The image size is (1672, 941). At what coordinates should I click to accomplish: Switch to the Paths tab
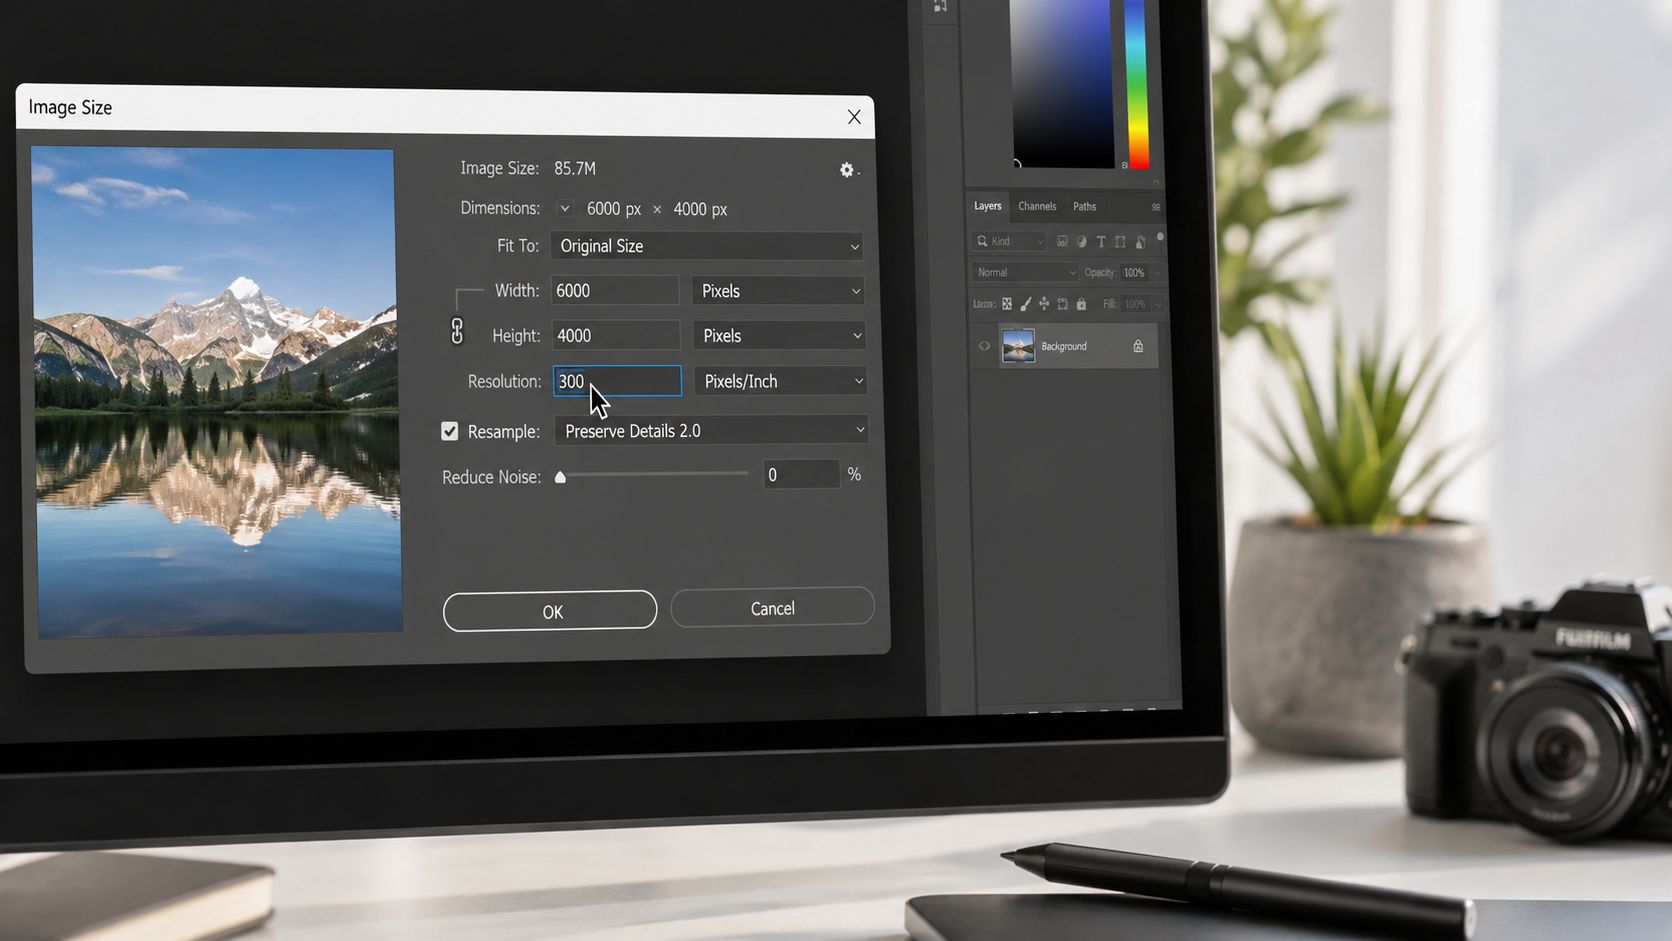1084,206
